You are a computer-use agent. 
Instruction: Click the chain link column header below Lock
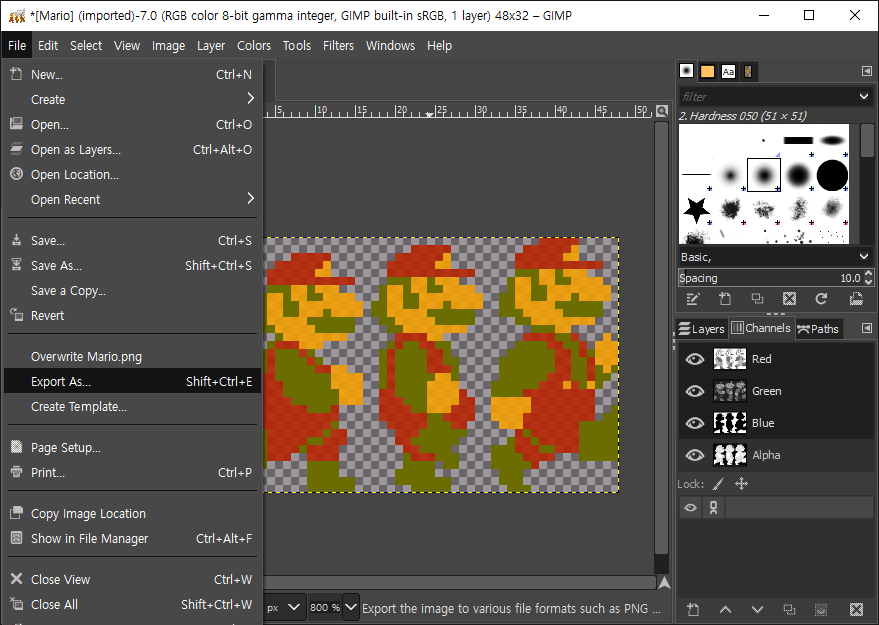pos(714,508)
